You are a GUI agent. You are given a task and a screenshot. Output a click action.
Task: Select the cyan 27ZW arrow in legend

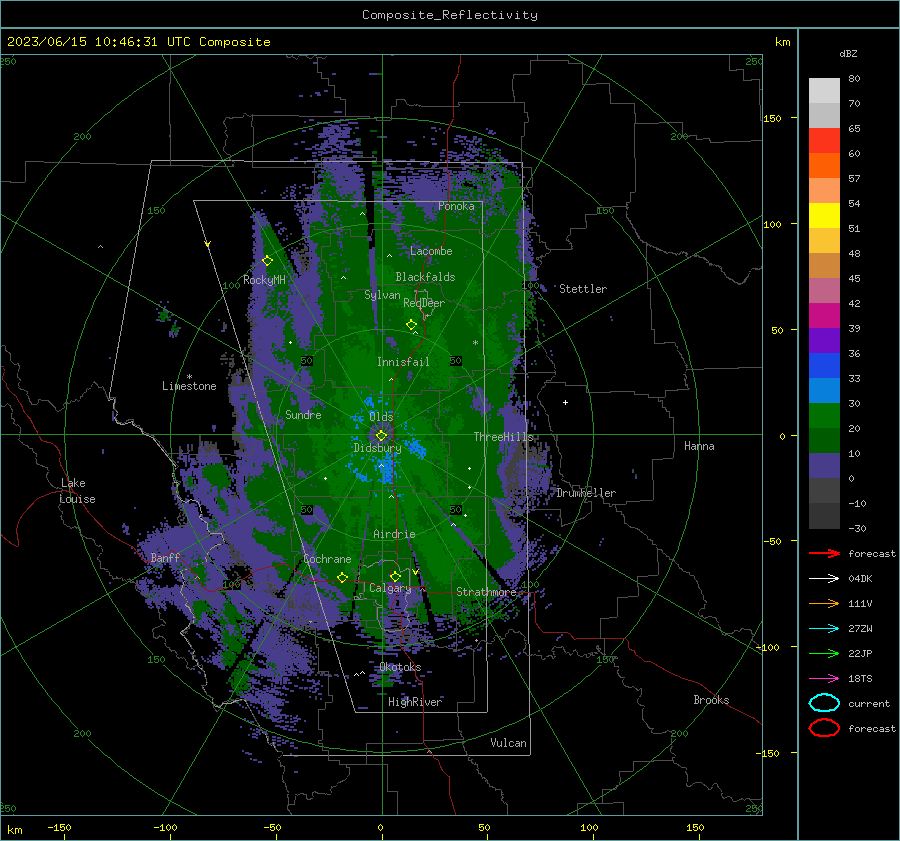[x=824, y=629]
